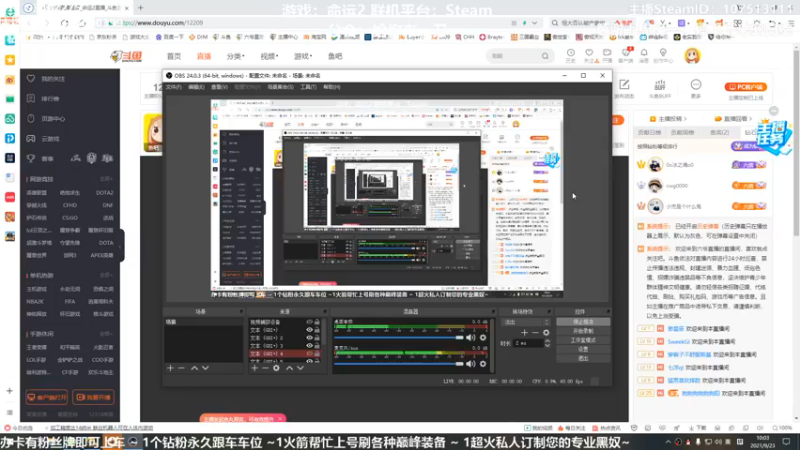The height and width of the screenshot is (450, 800).
Task: Open source properties gear in sources panel
Action: pos(277,368)
